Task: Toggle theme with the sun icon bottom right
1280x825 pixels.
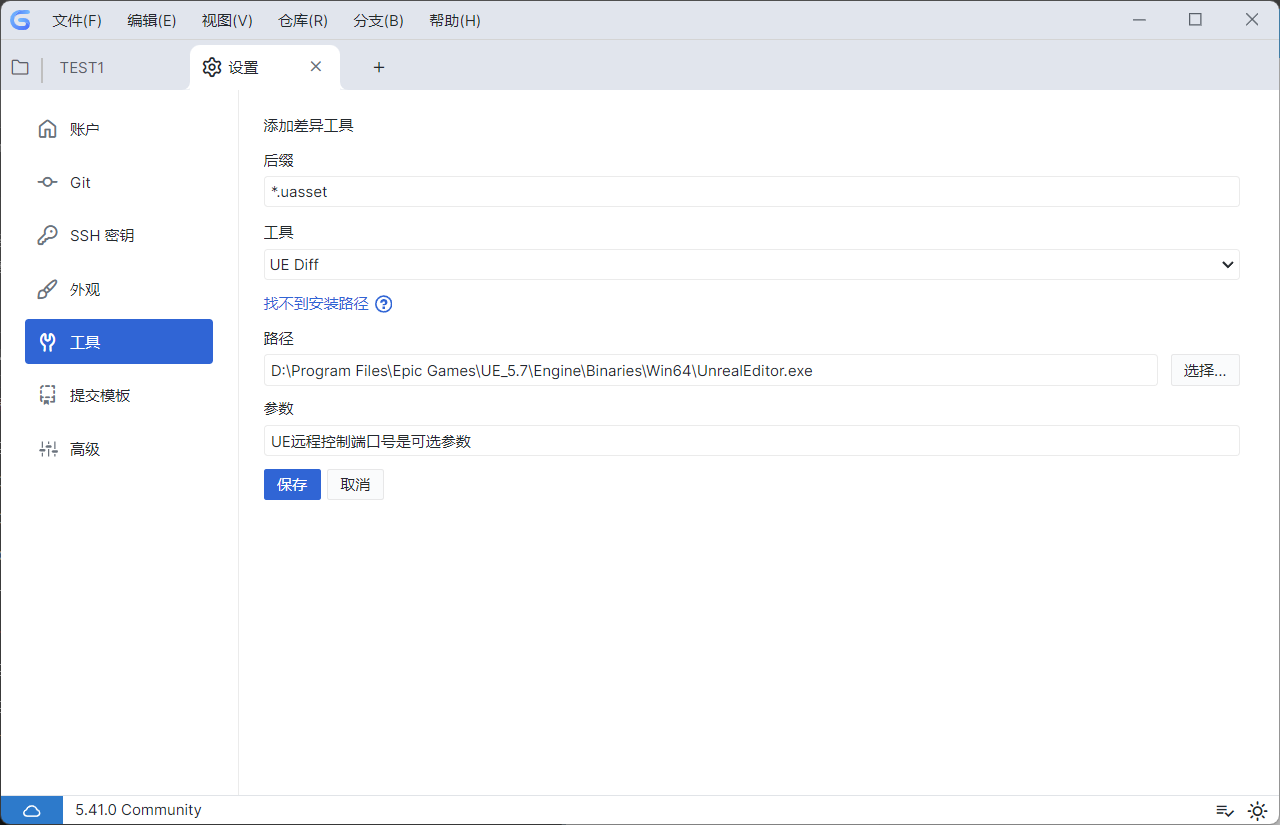Action: coord(1257,810)
